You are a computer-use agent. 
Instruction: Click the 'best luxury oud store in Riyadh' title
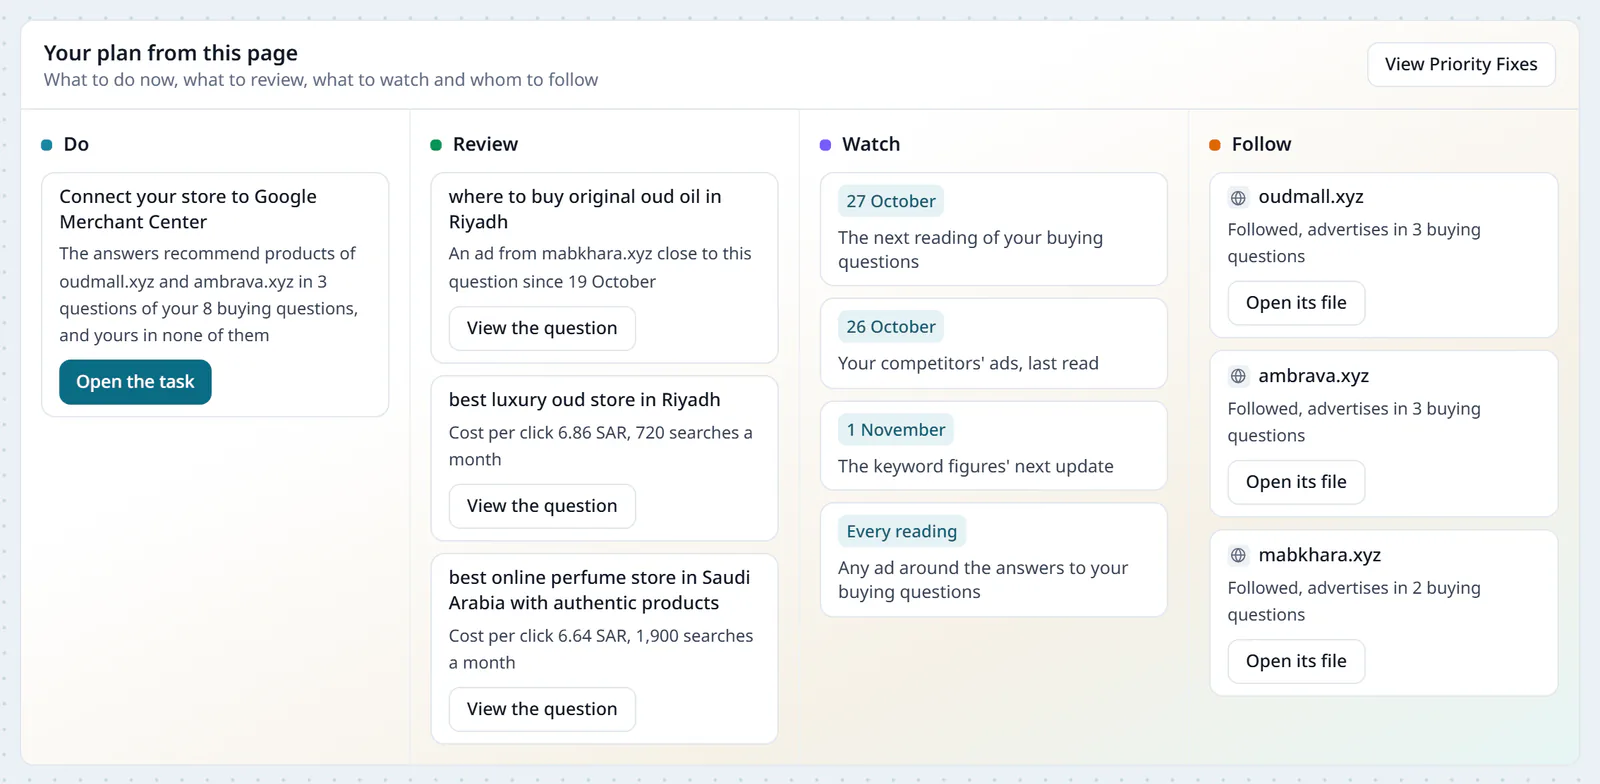pyautogui.click(x=584, y=400)
